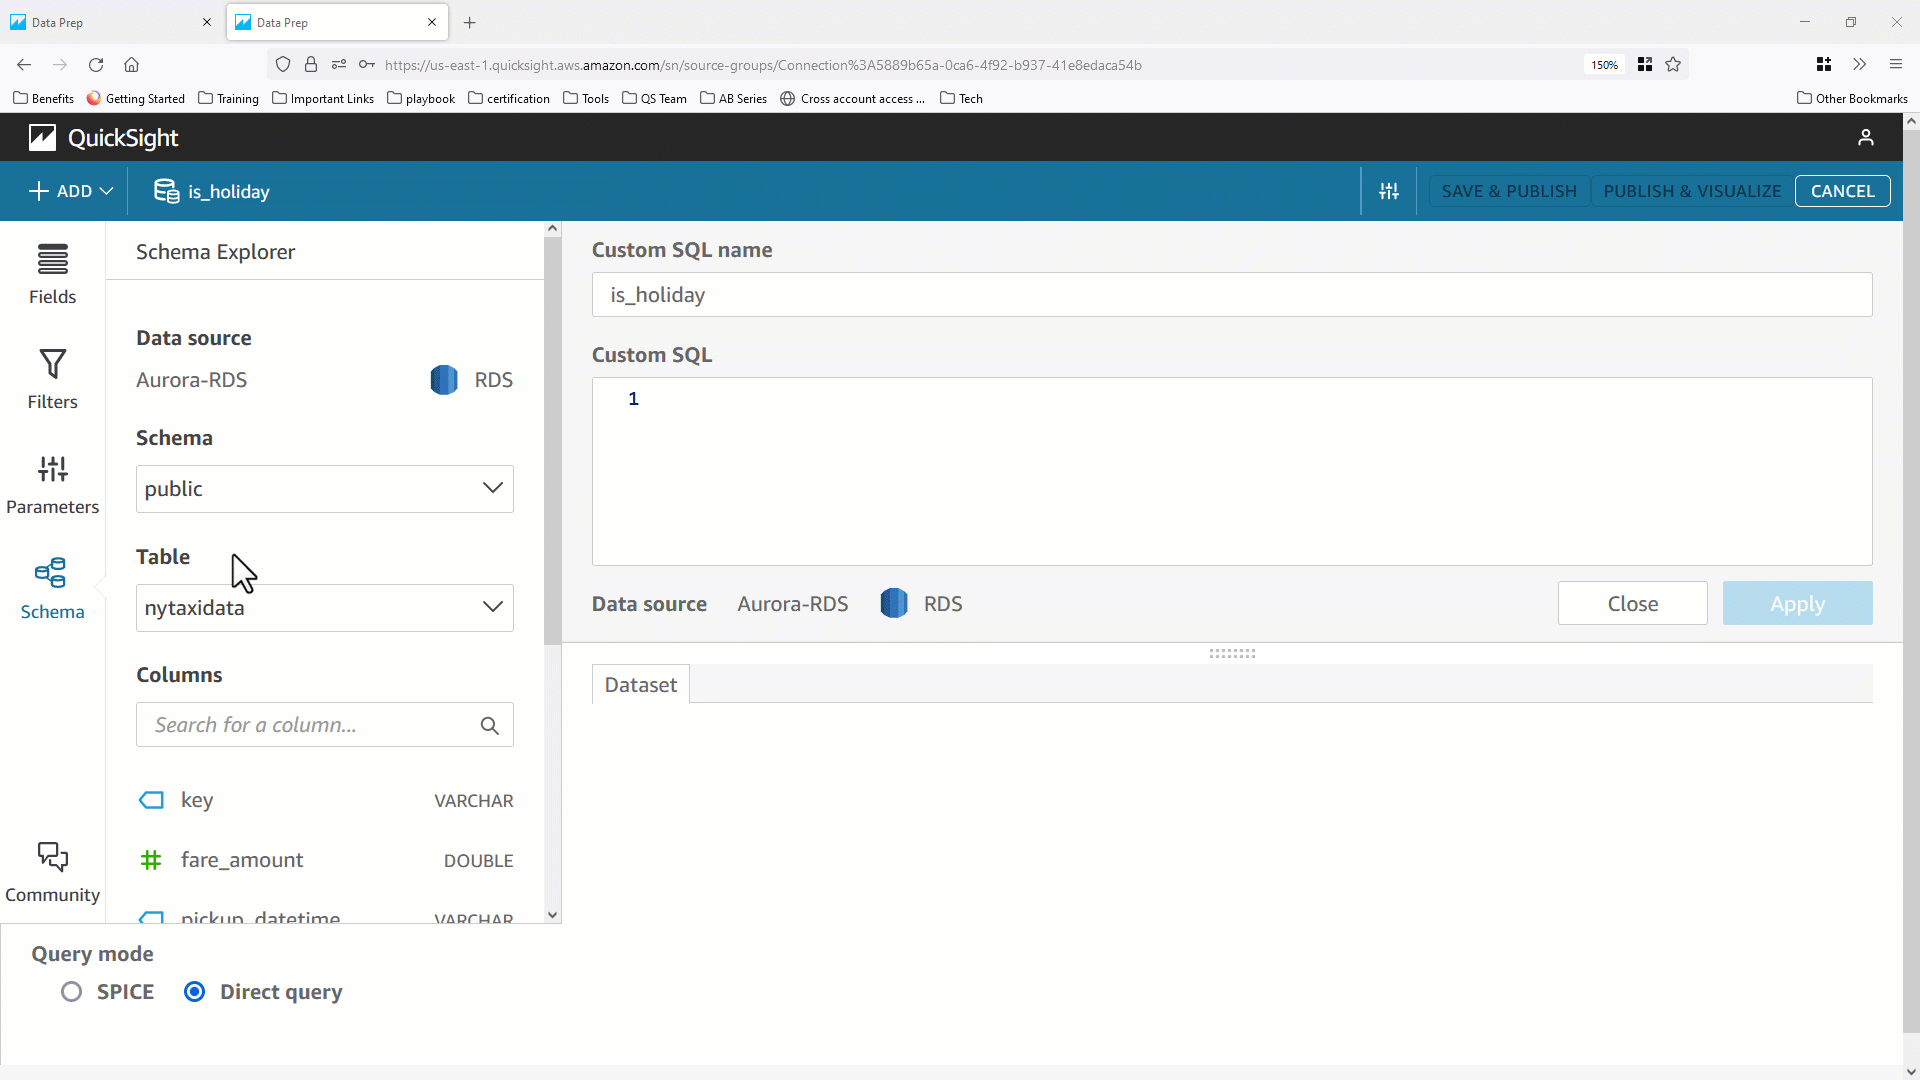Click the RDS database icon beside Aurora-RDS

tap(443, 380)
